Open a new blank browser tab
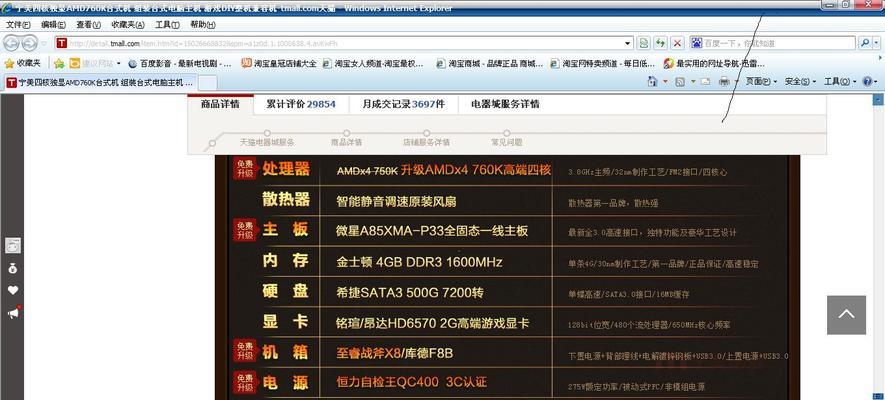885x400 pixels. tap(208, 83)
